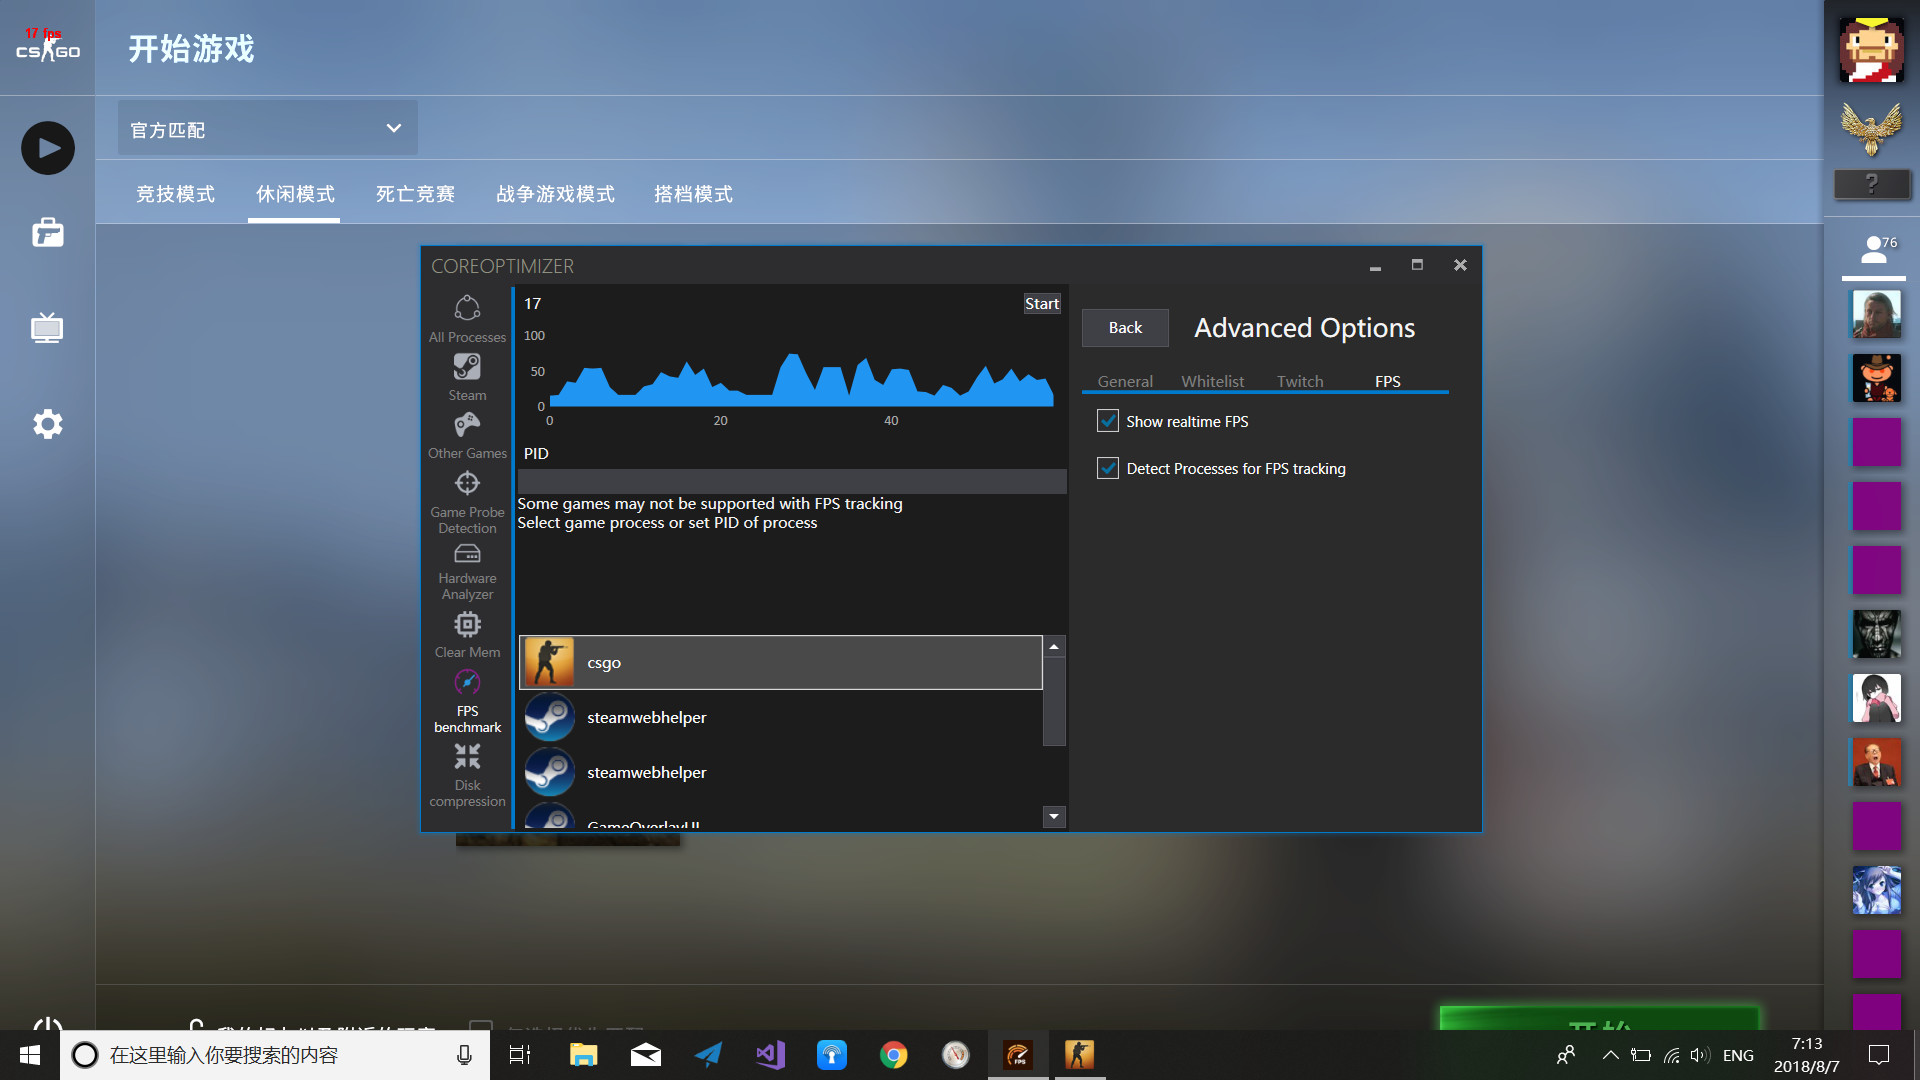1920x1080 pixels.
Task: Open the CS:GO watch TV icon
Action: coord(48,328)
